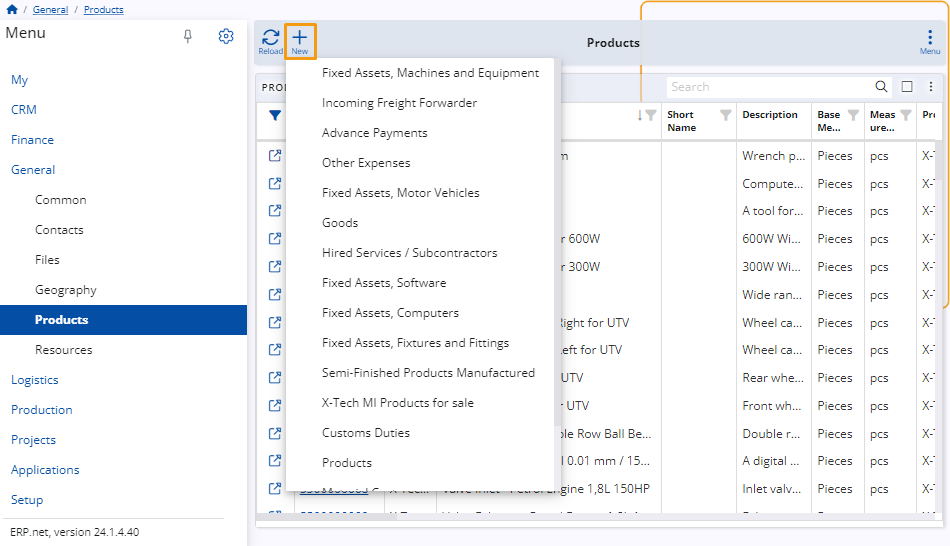Open record in Wide ran... row
The height and width of the screenshot is (546, 950).
pos(275,294)
